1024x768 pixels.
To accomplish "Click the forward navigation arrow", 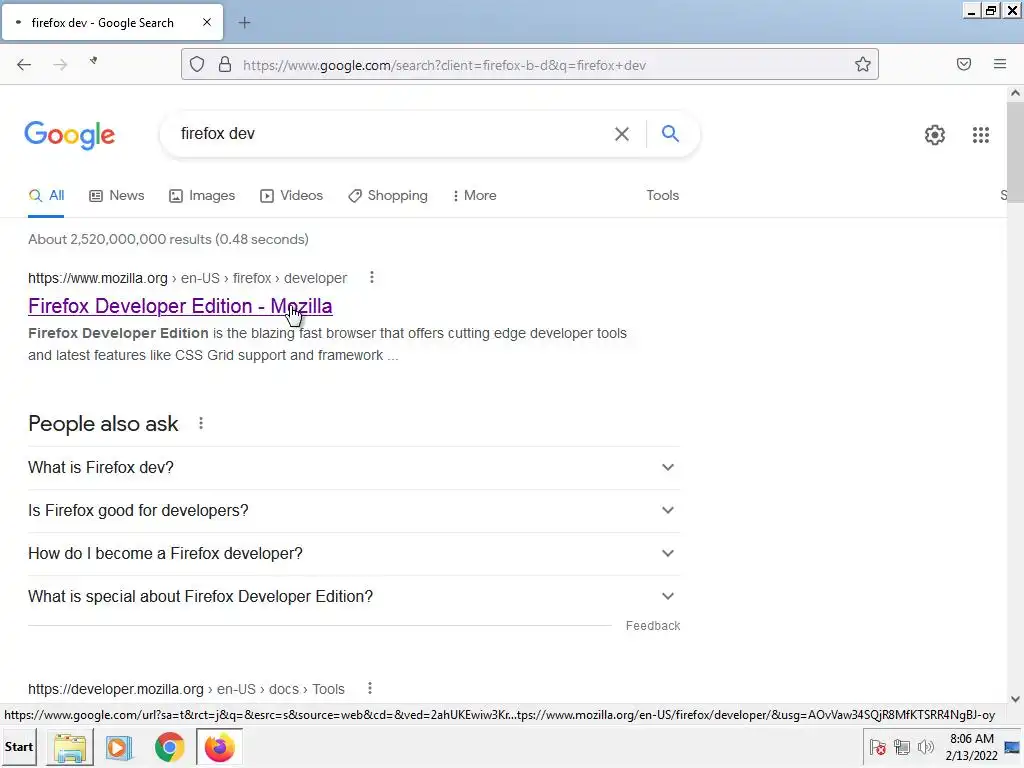I will click(x=60, y=64).
